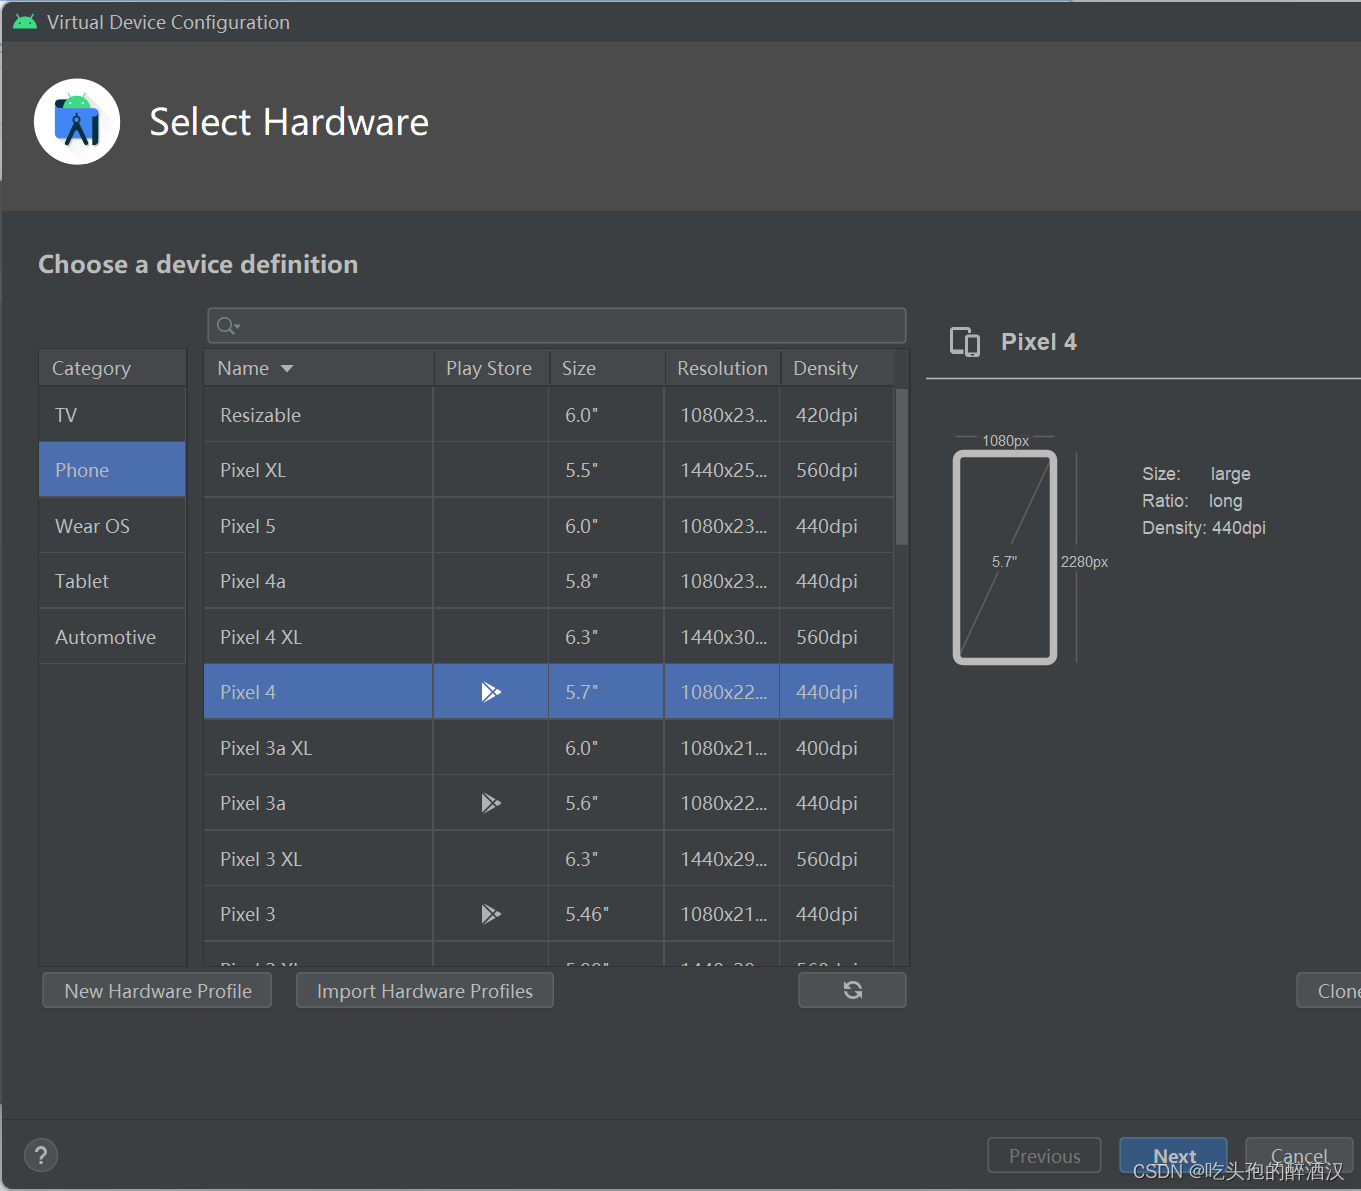Click the Next button
This screenshot has width=1361, height=1191.
pyautogui.click(x=1174, y=1156)
